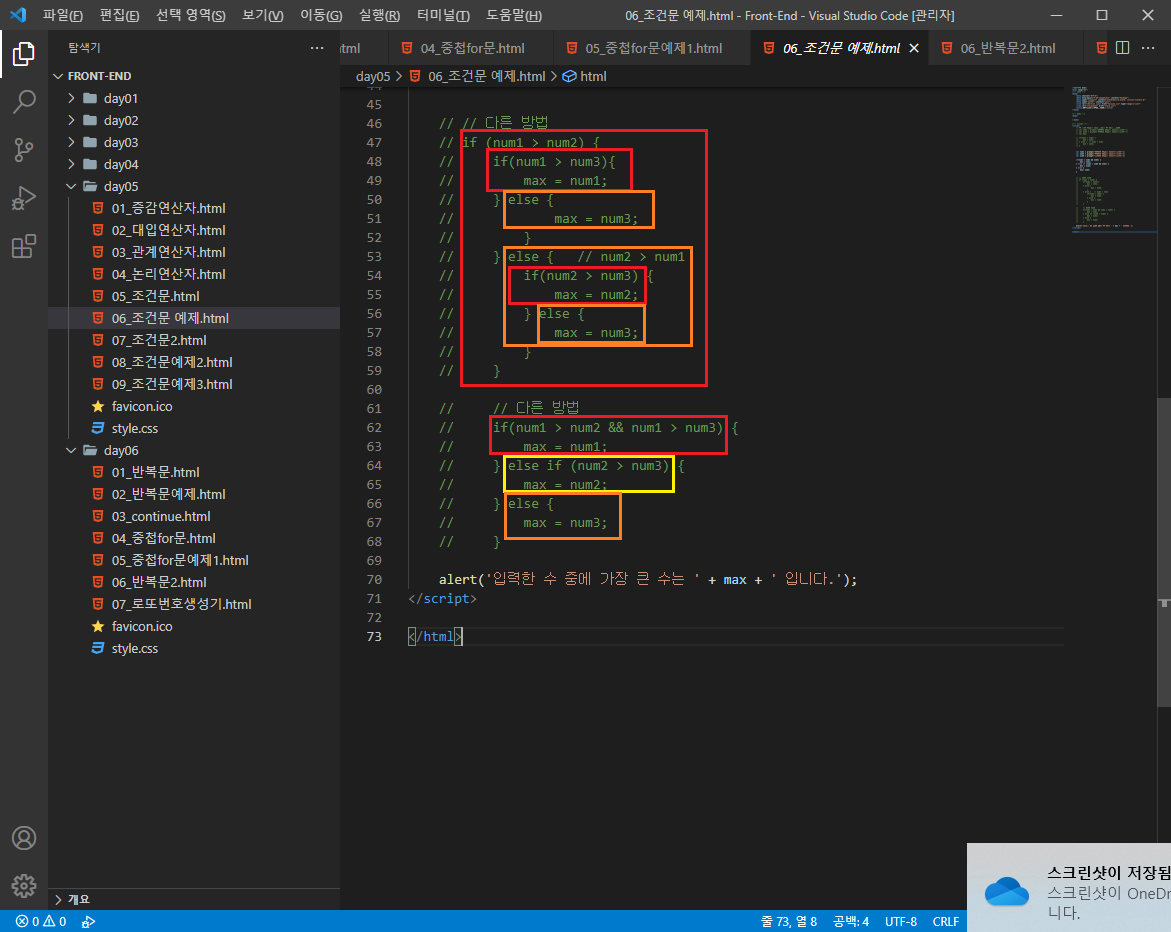Open Explorer panel More Actions ellipsis
1171x932 pixels.
(317, 48)
